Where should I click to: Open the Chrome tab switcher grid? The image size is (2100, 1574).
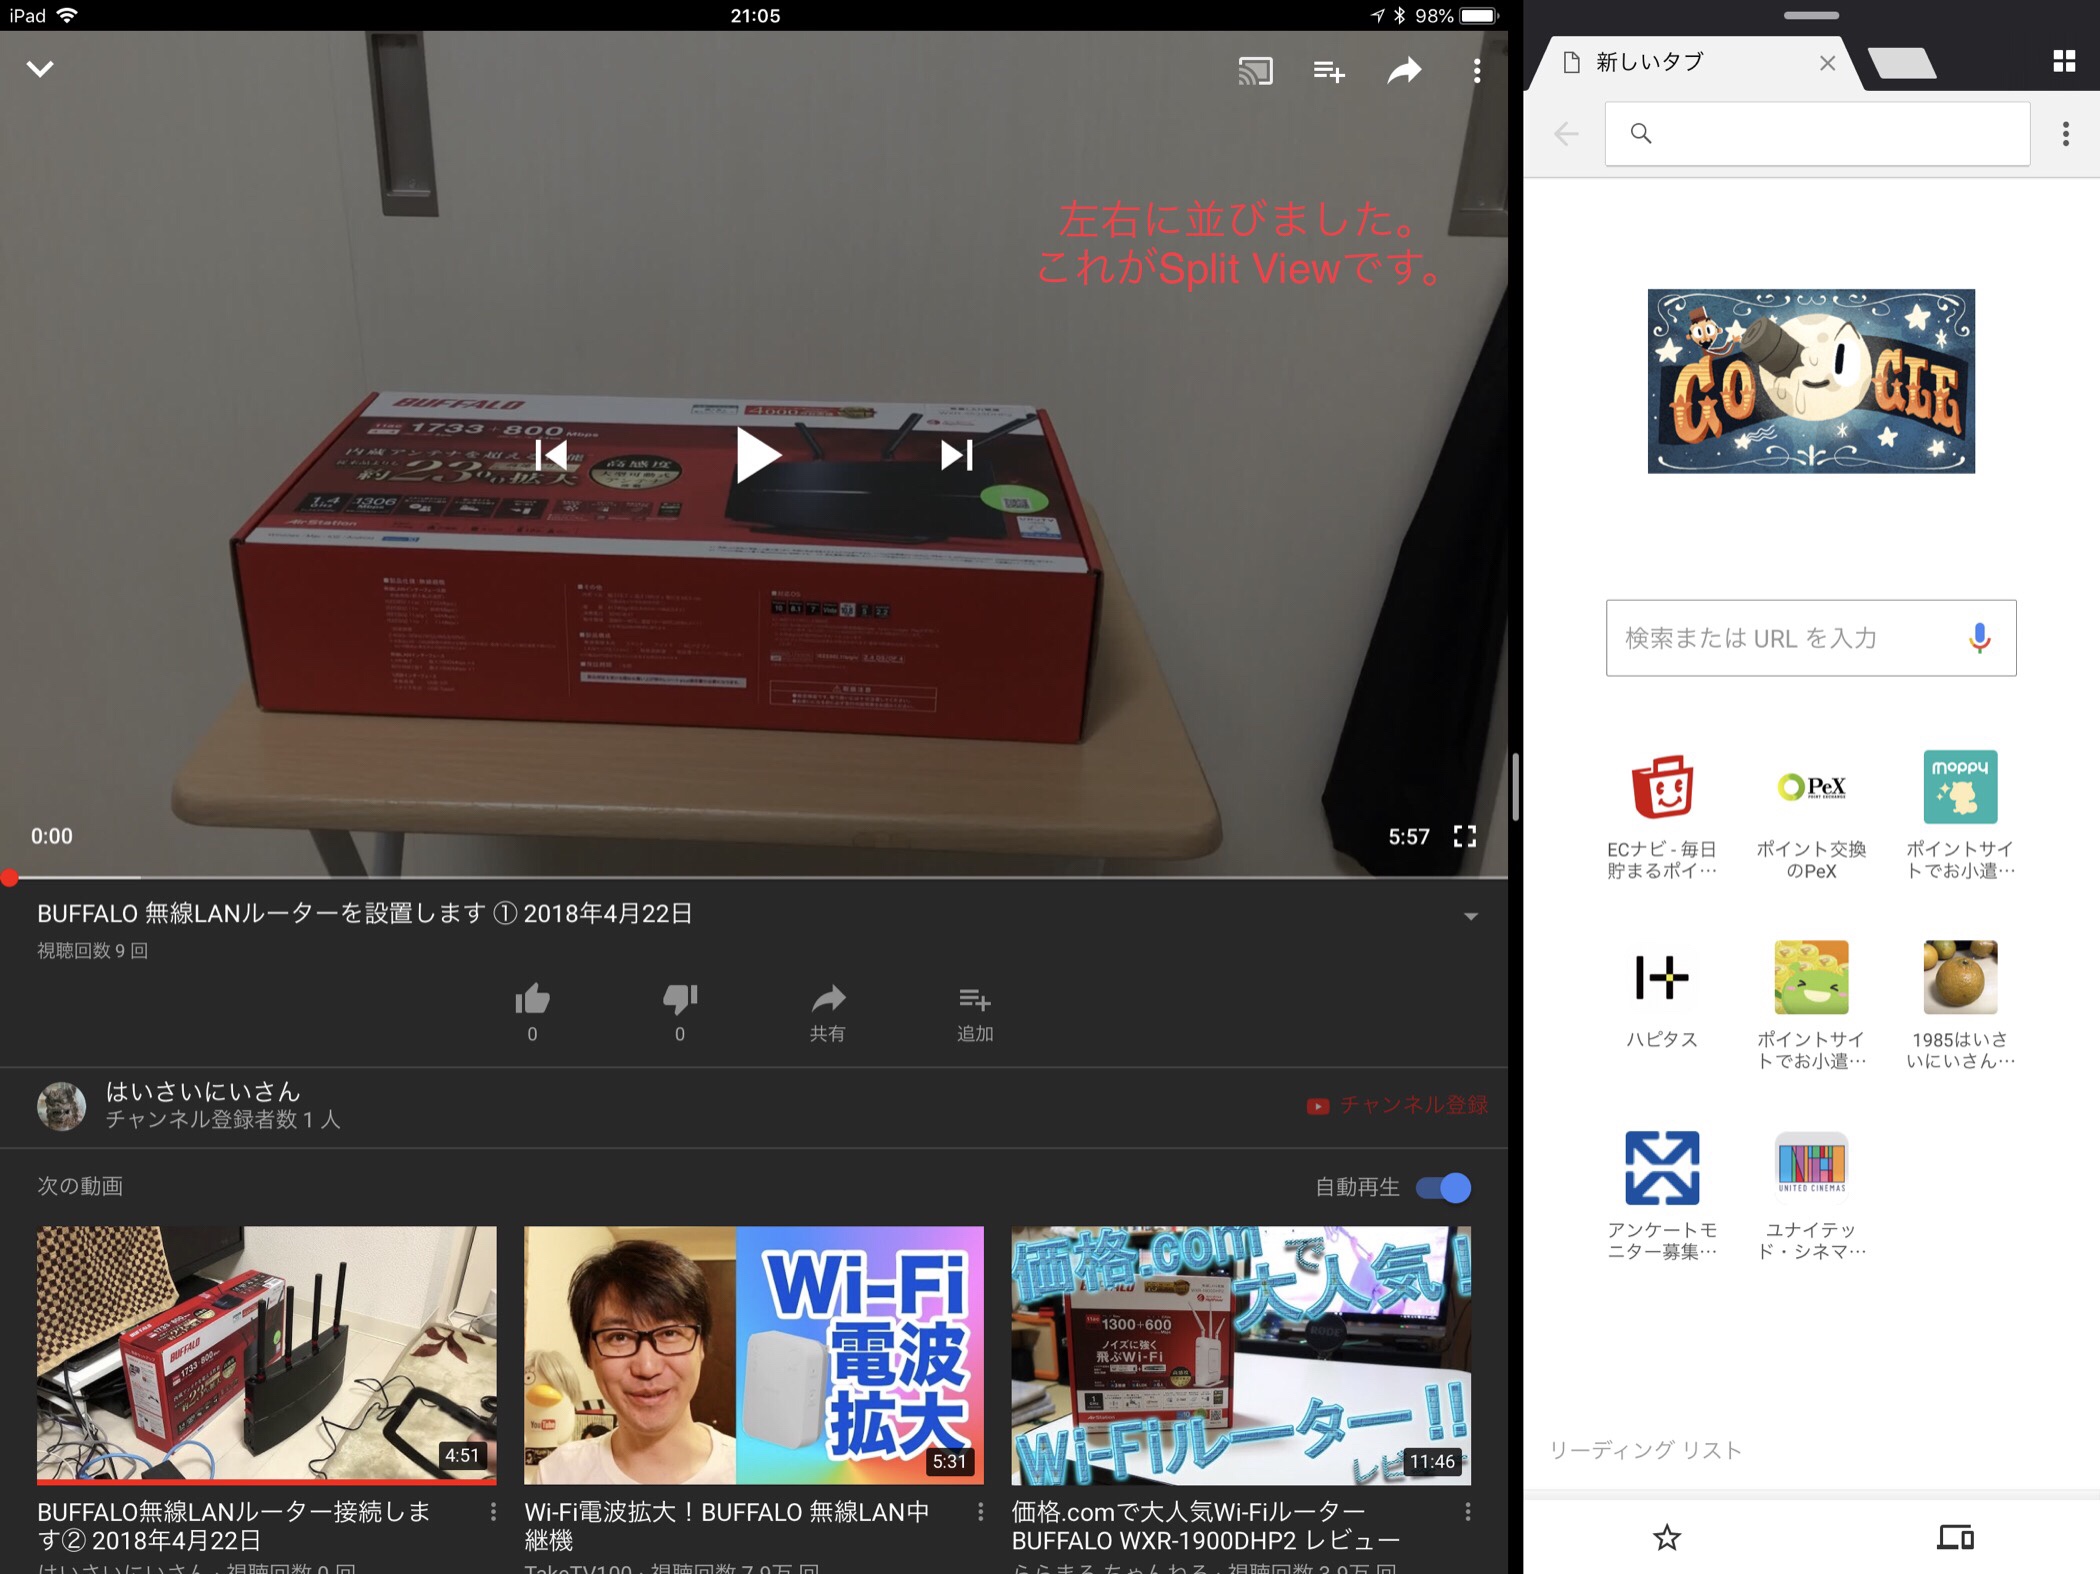click(2064, 62)
